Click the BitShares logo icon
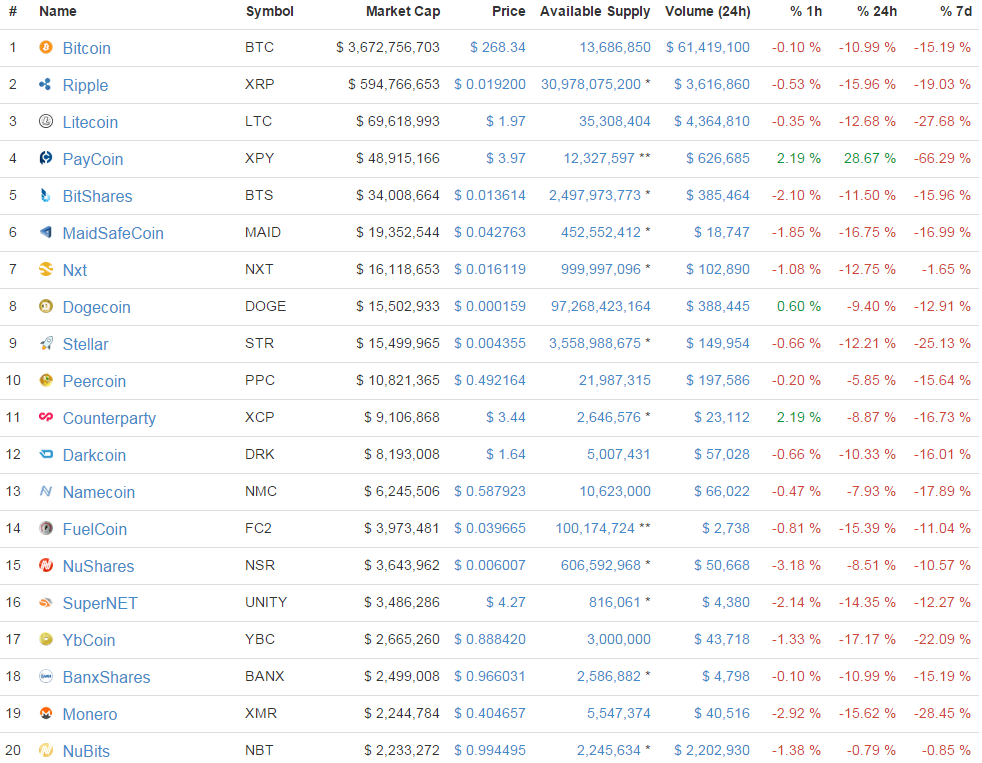The image size is (982, 763). coord(45,196)
